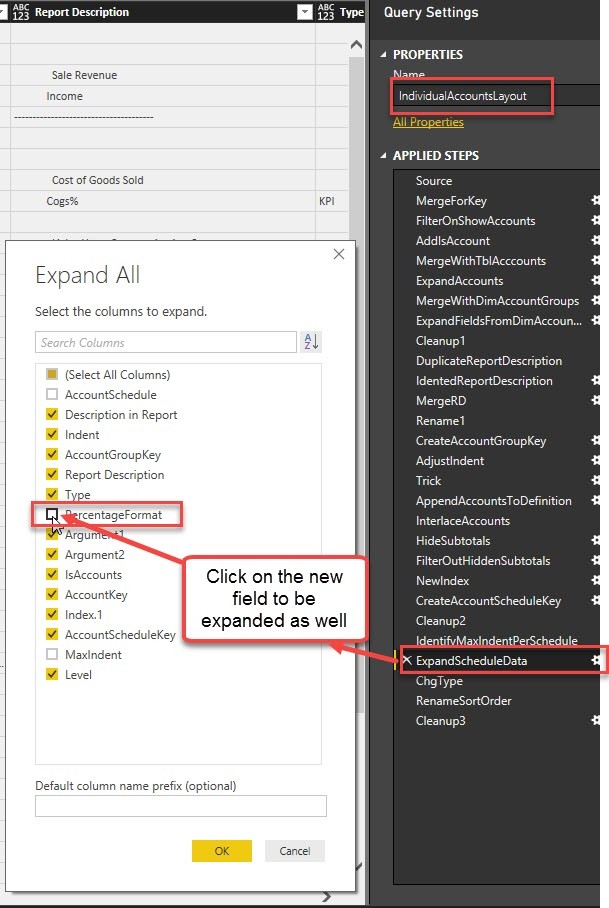The height and width of the screenshot is (908, 609).
Task: Delete the ExpandScheduleData step using X icon
Action: [x=407, y=660]
